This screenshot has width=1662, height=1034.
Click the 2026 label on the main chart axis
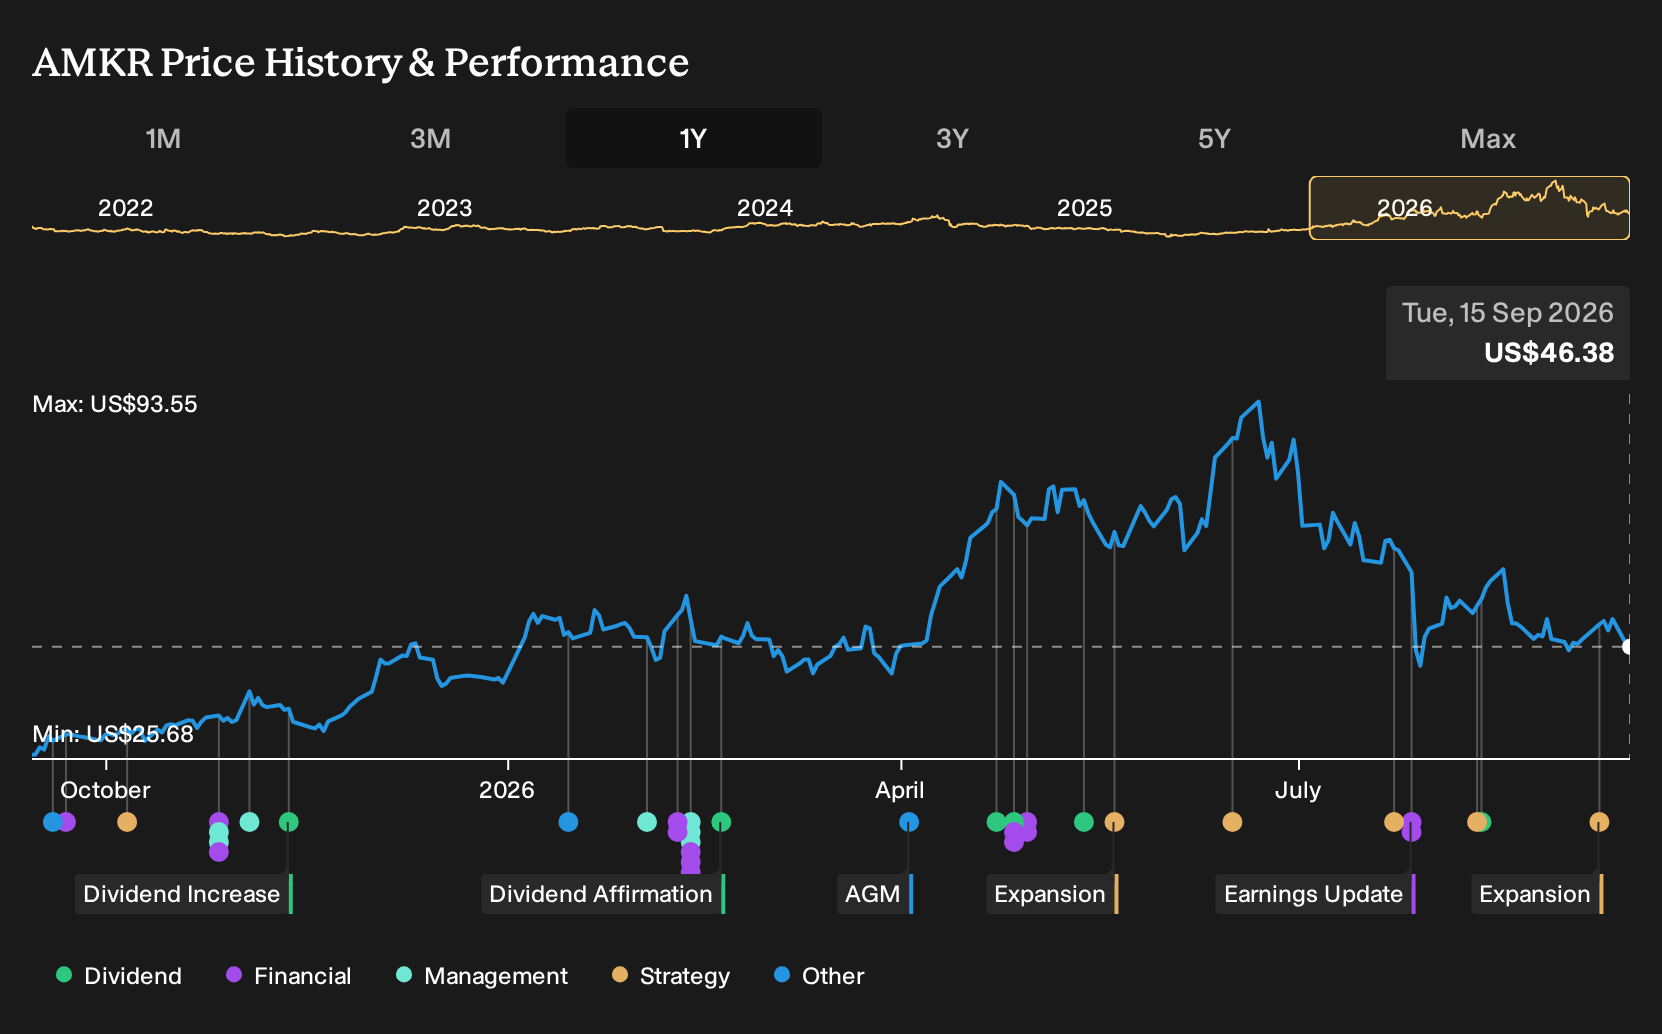(507, 790)
